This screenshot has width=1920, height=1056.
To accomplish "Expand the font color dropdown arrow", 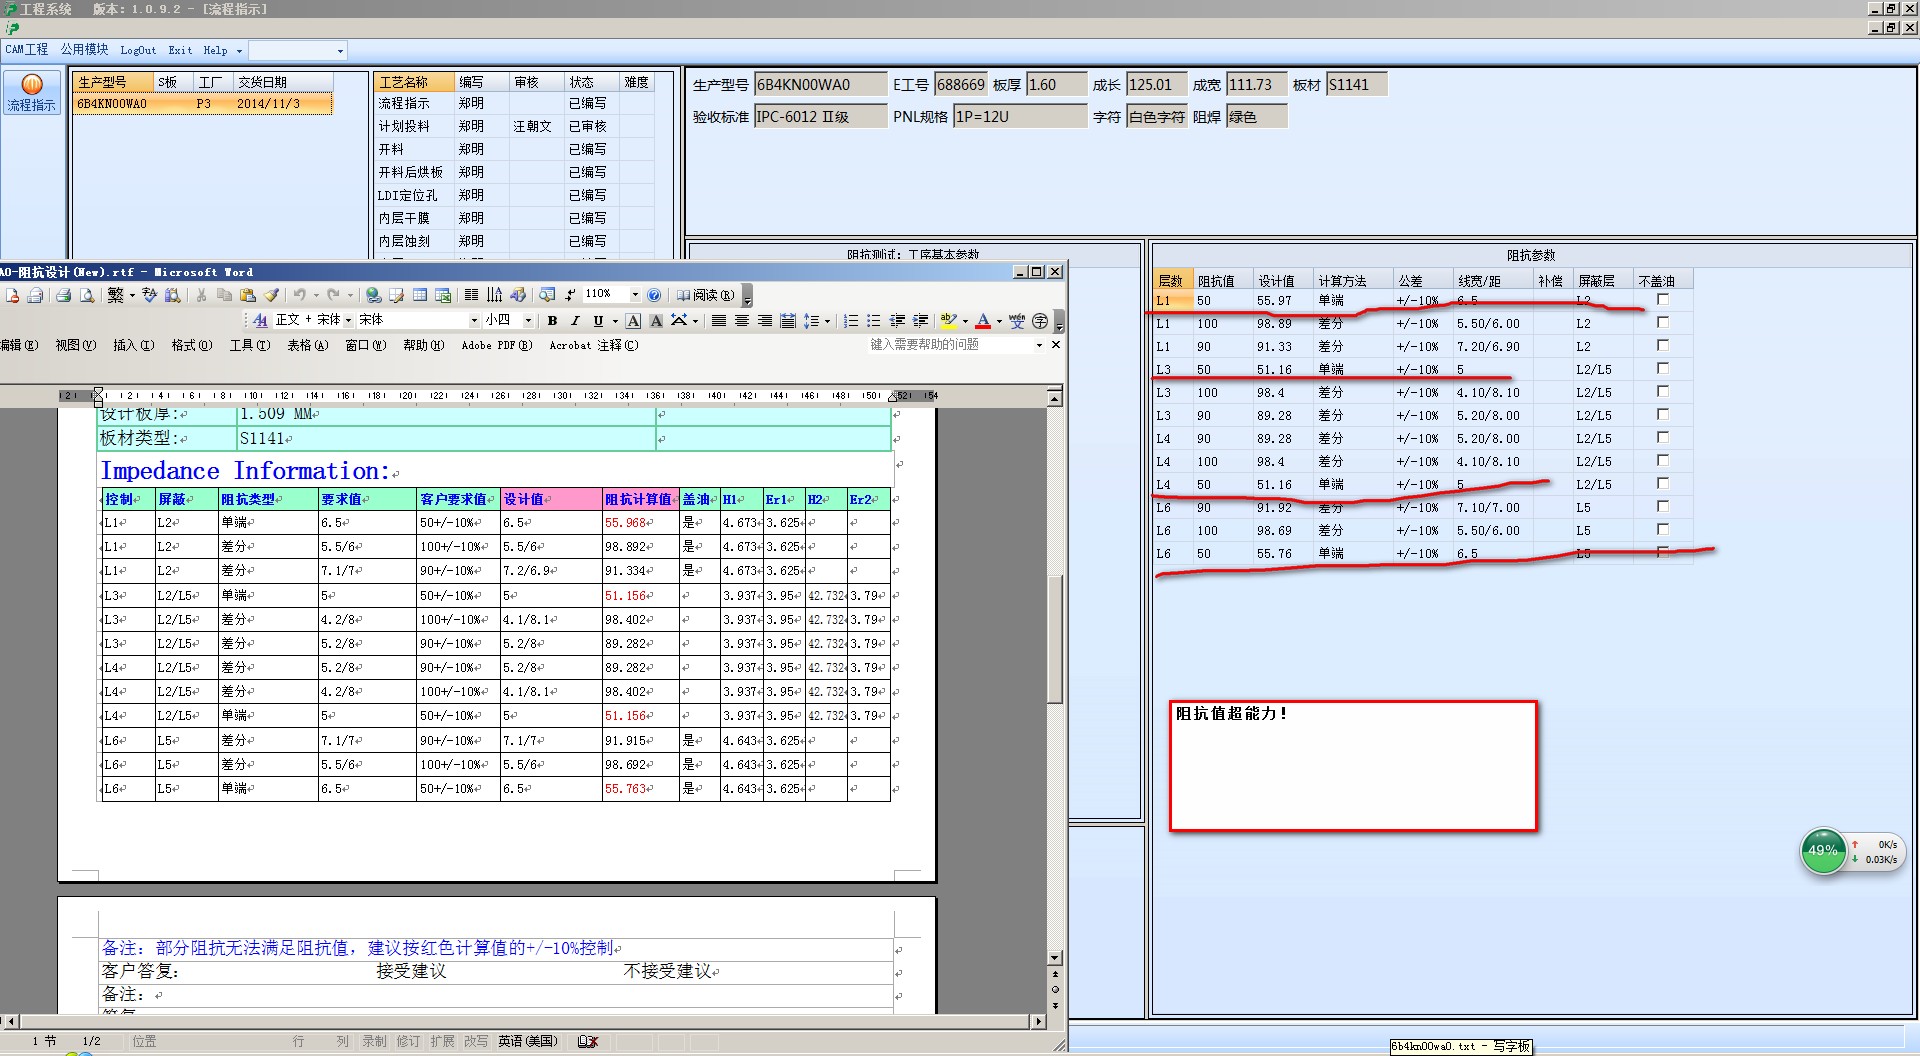I will [x=999, y=321].
